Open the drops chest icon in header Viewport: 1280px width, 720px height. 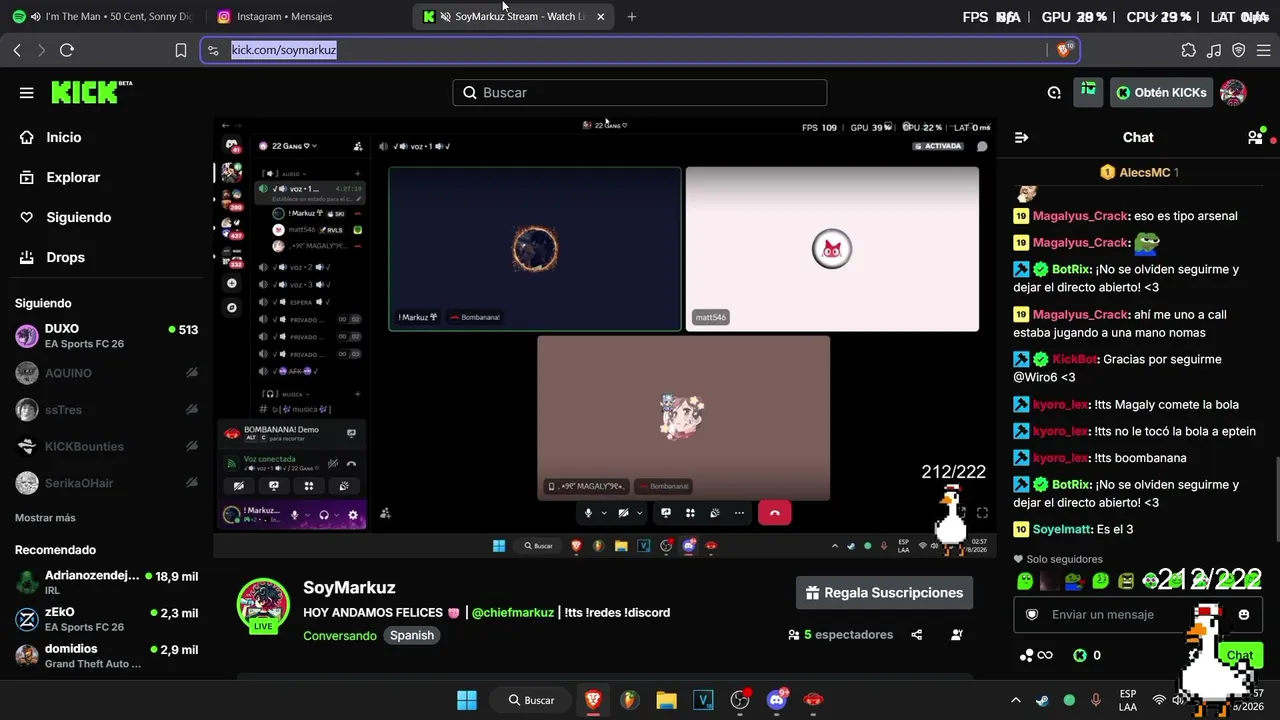pos(1088,92)
